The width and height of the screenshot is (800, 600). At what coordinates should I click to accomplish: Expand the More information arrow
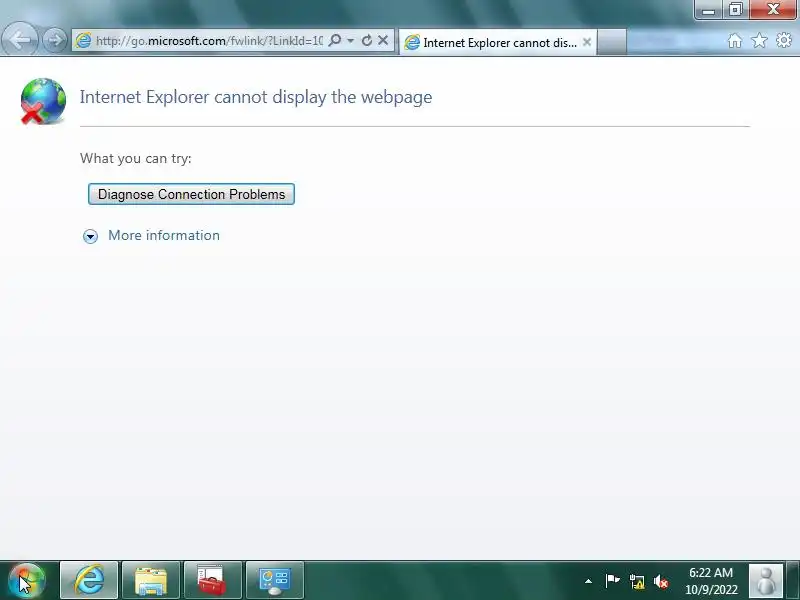(x=90, y=236)
